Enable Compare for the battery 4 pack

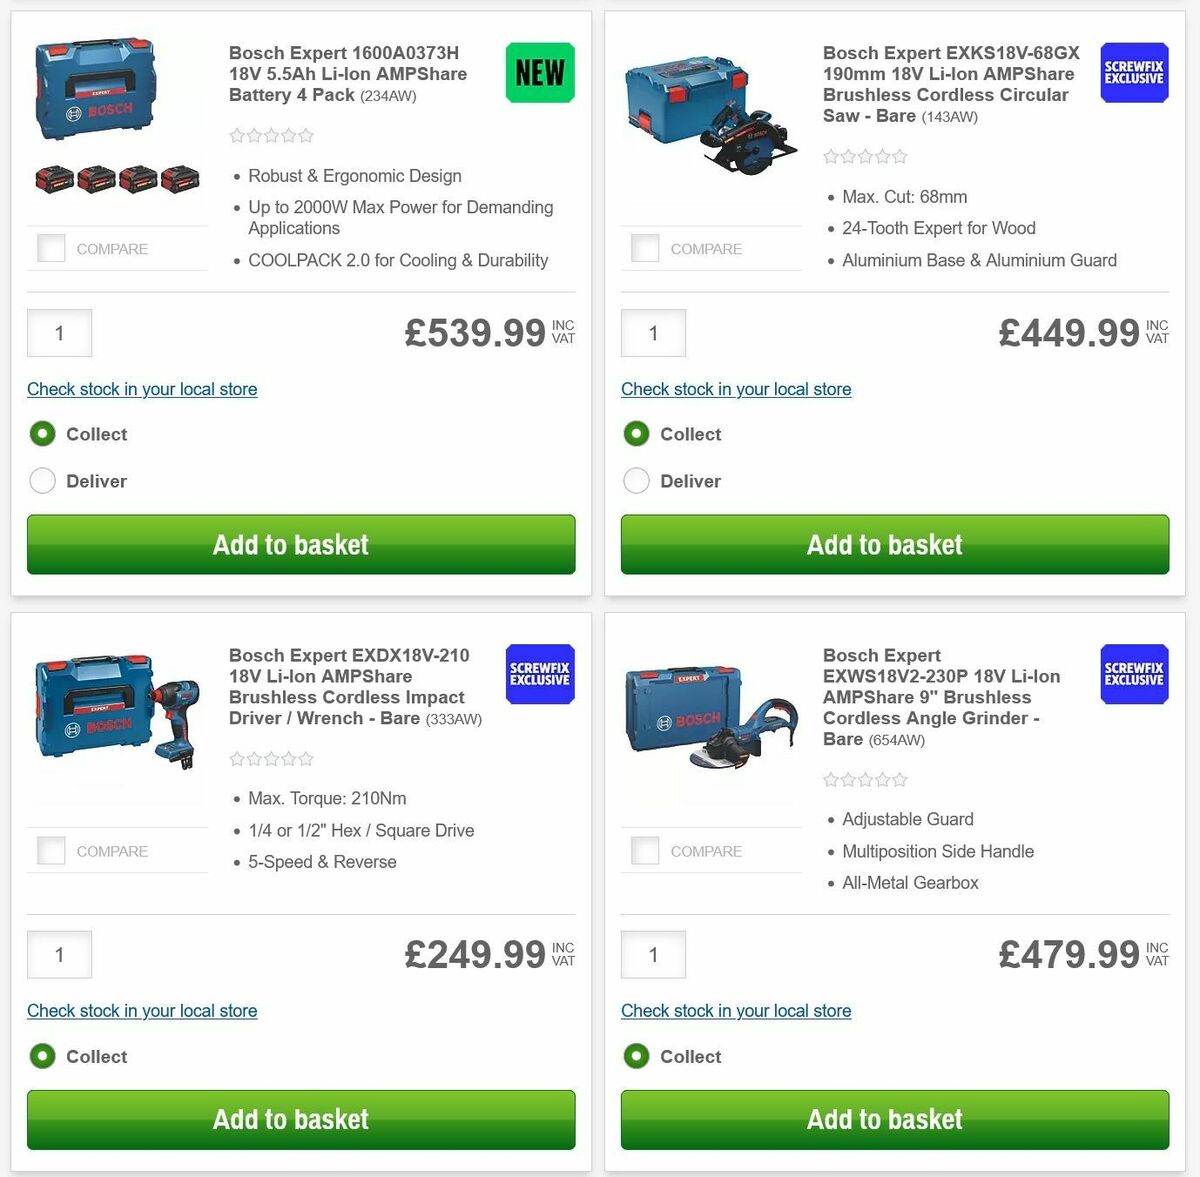pos(50,247)
